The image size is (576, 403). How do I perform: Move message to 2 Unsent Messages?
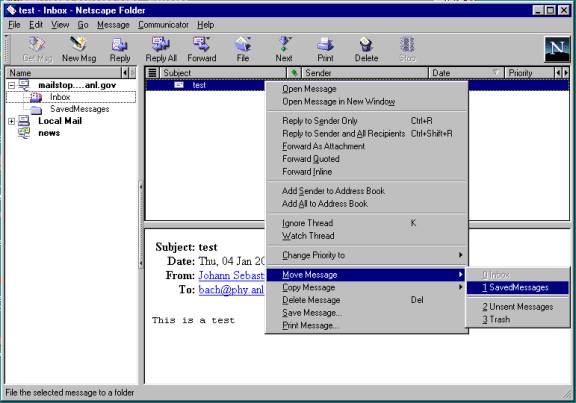tap(518, 306)
